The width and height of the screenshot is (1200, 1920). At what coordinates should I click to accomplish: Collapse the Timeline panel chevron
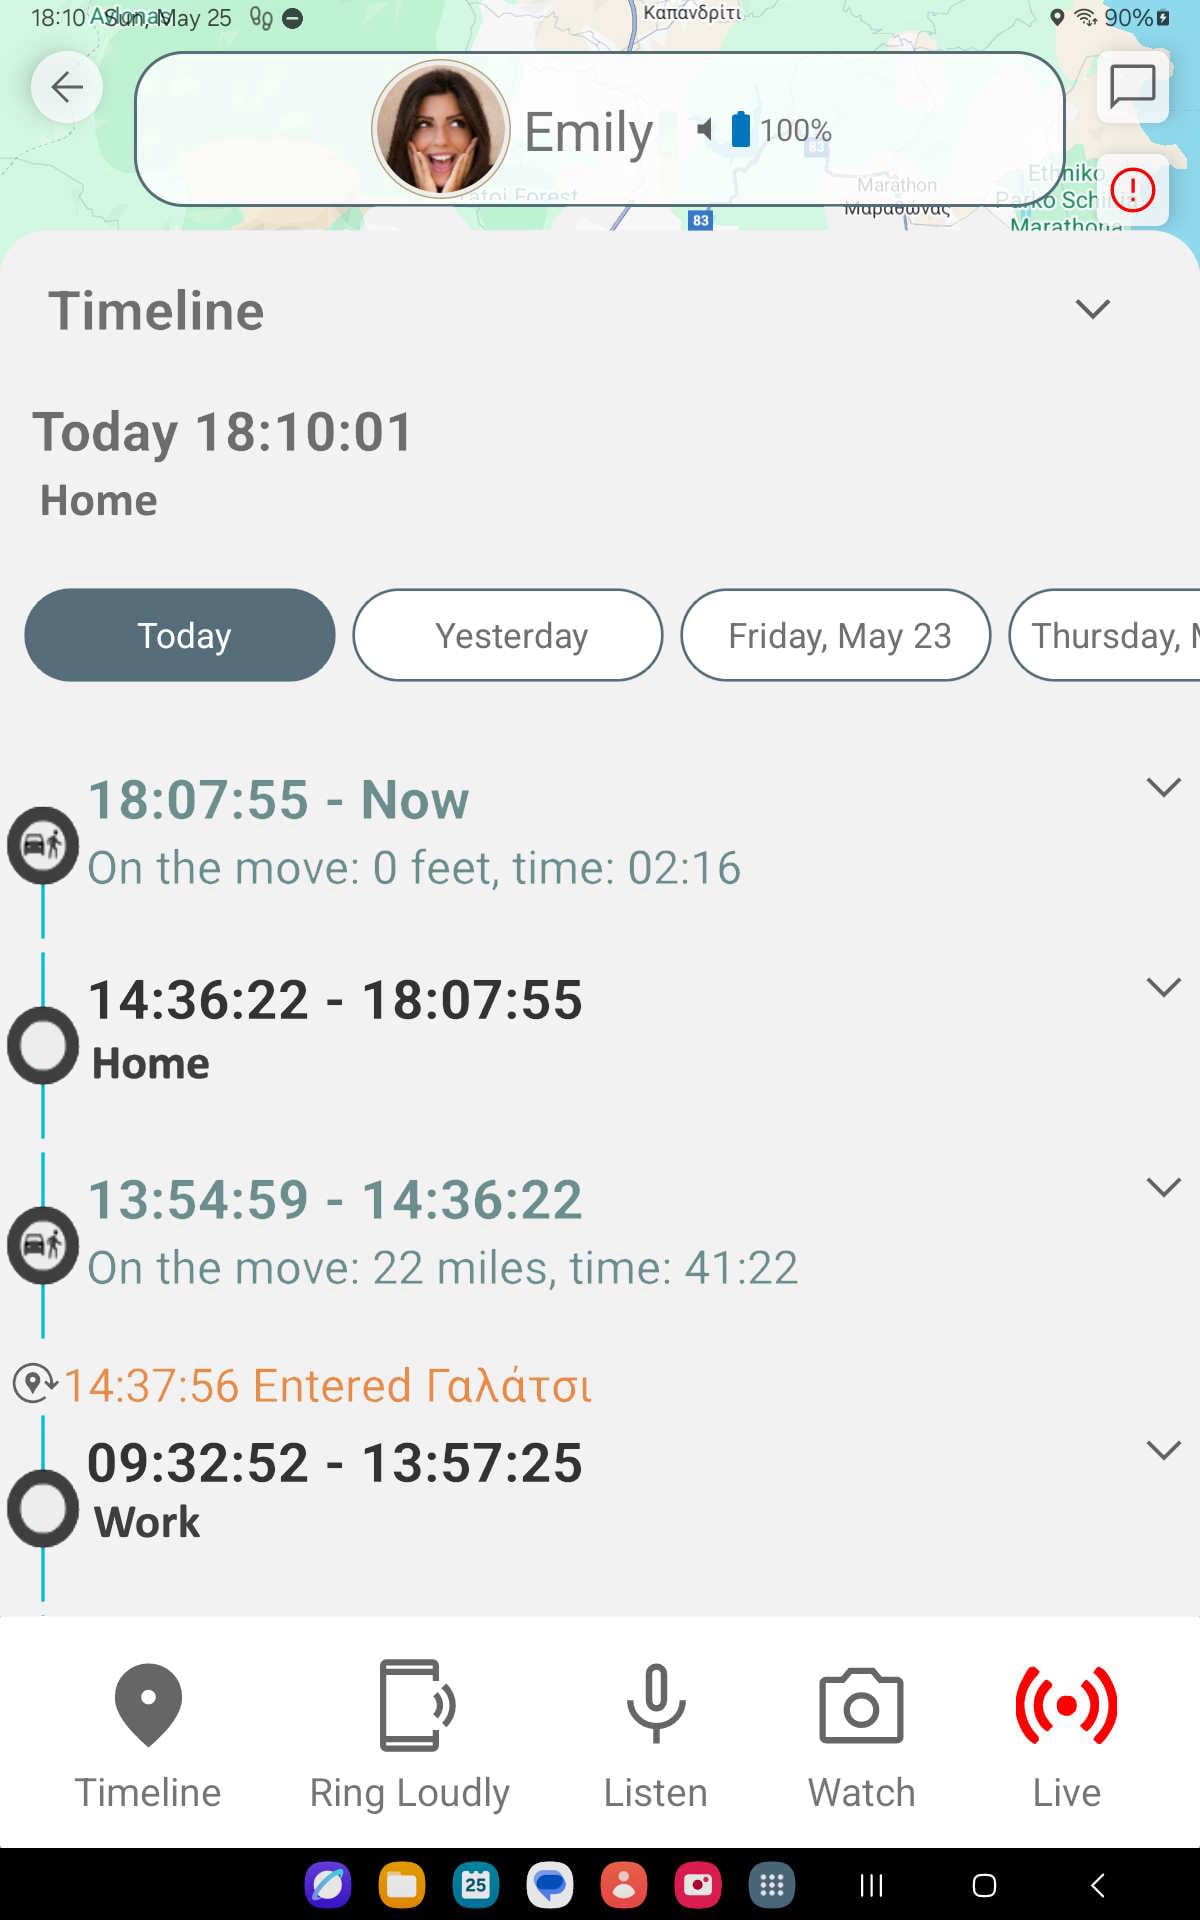tap(1092, 309)
